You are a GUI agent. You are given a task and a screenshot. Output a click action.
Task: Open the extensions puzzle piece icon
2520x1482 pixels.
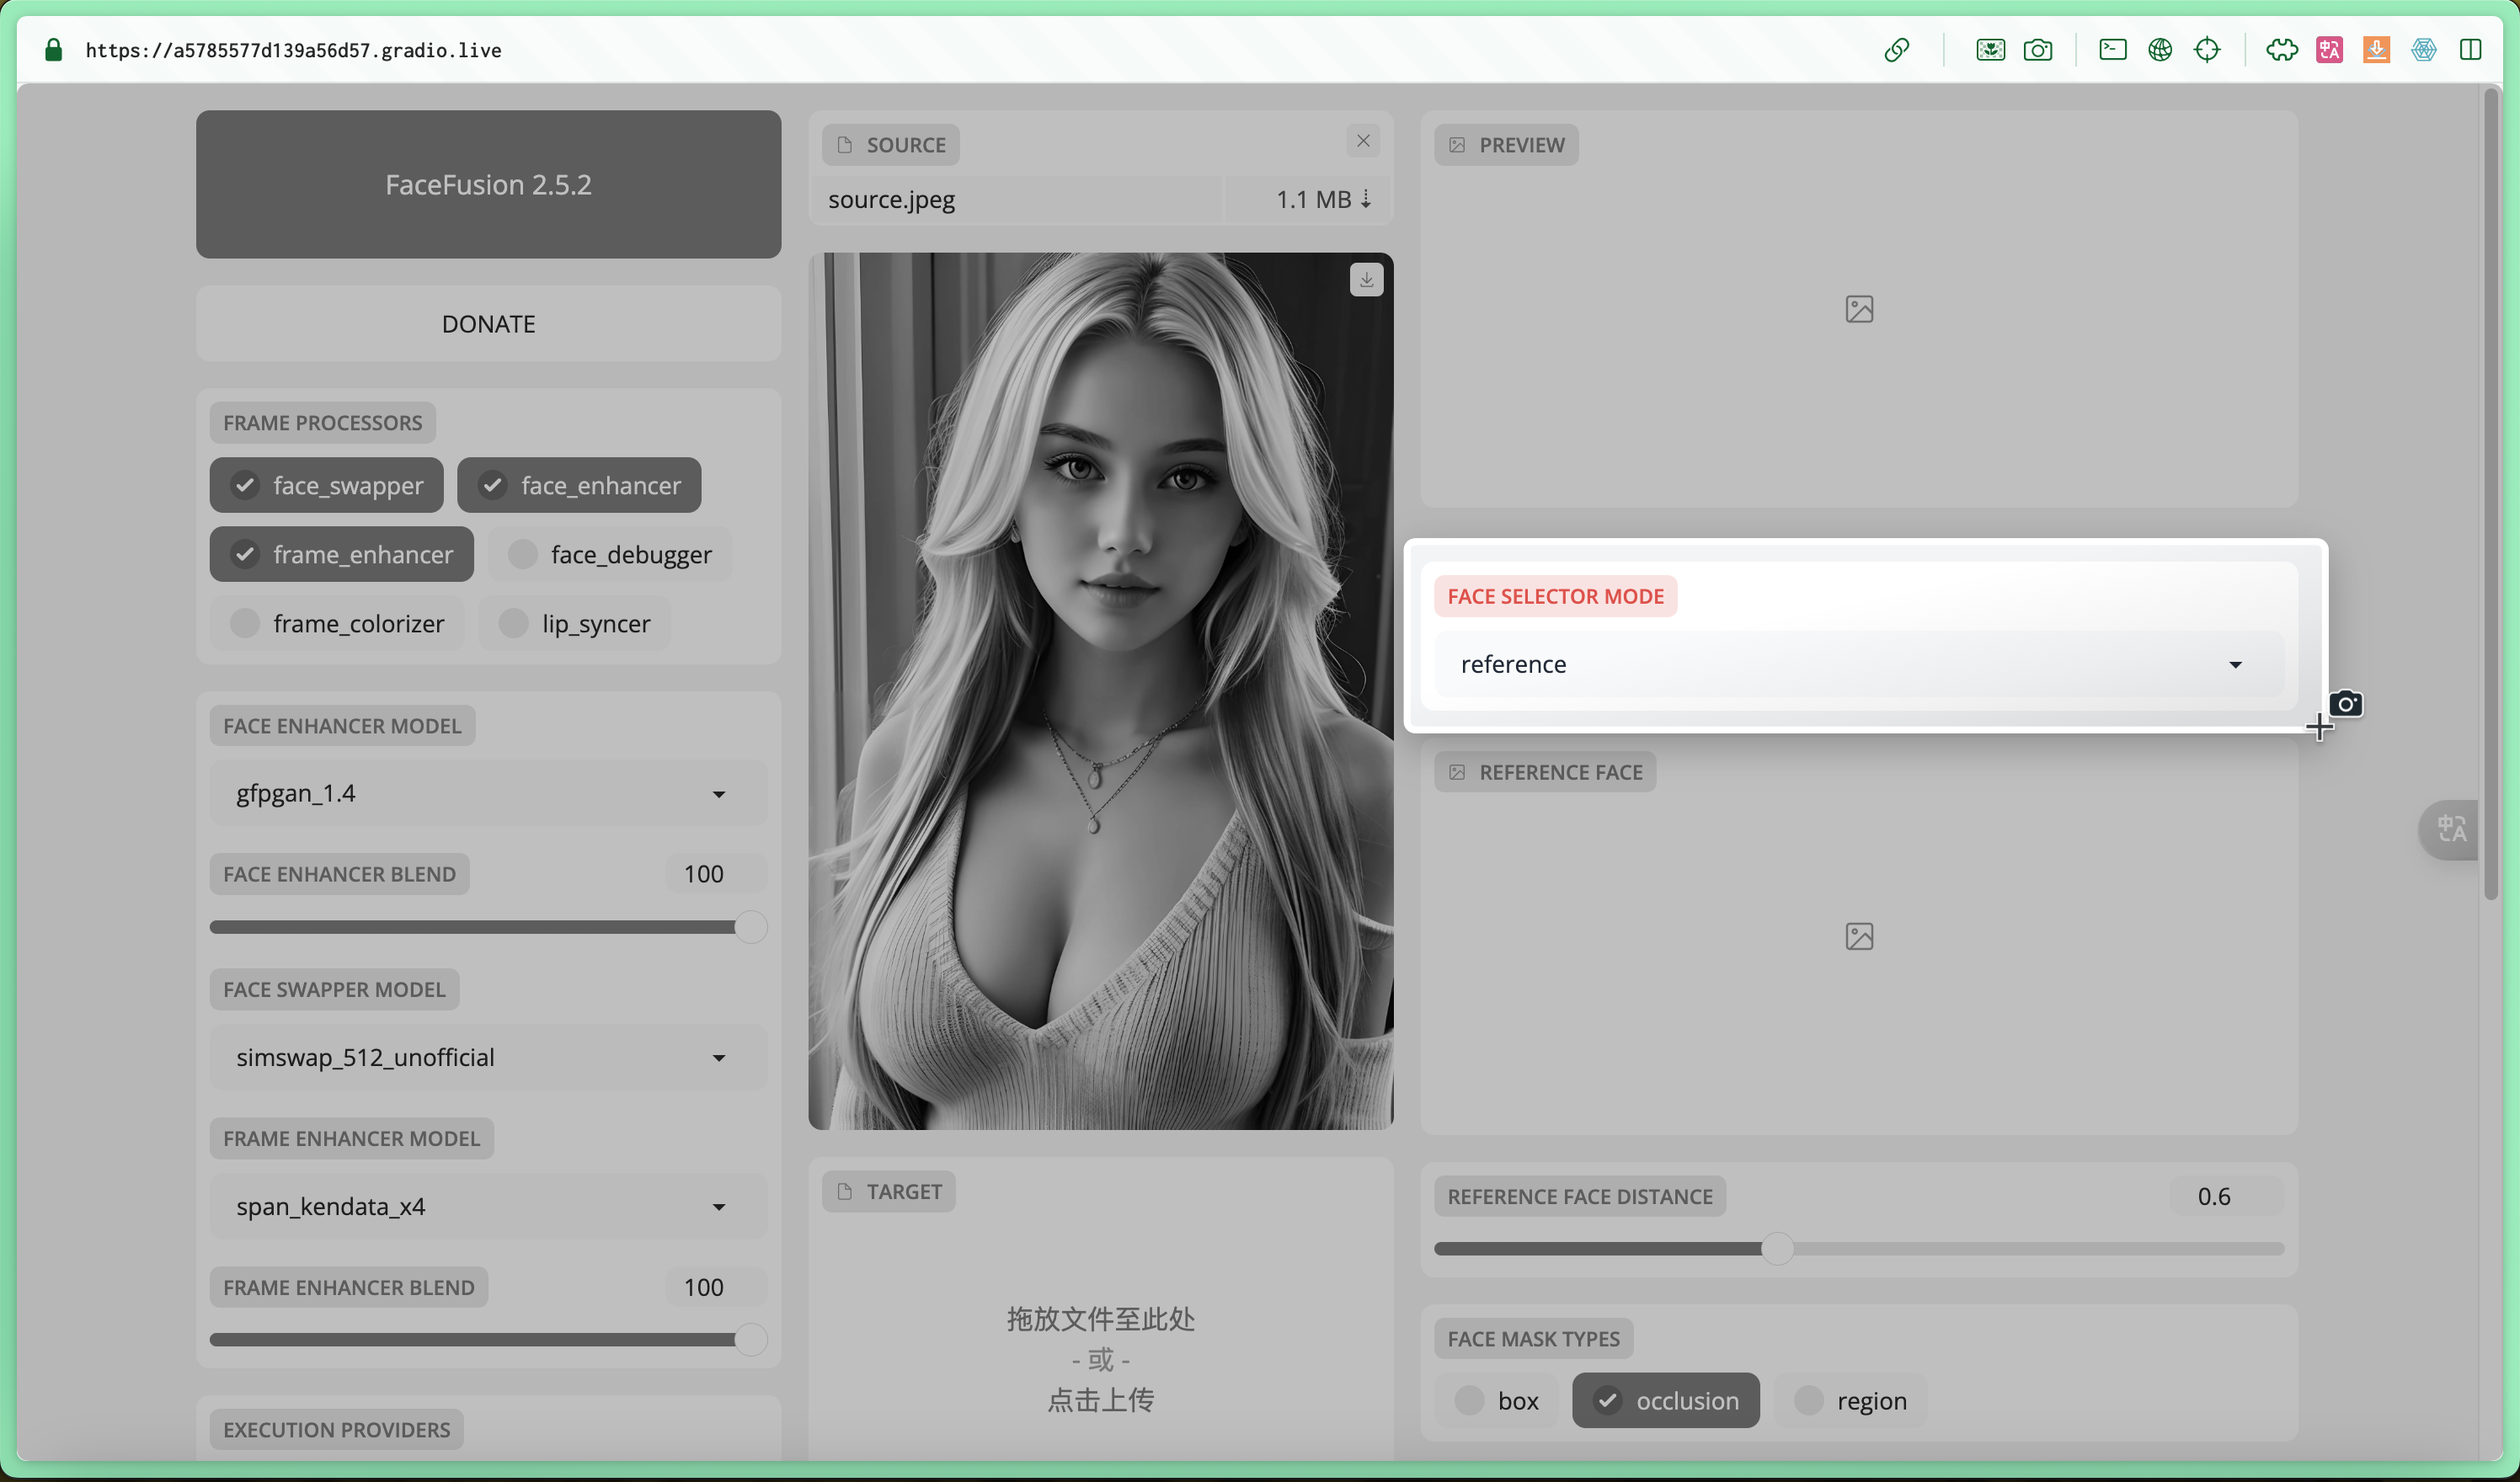2282,50
